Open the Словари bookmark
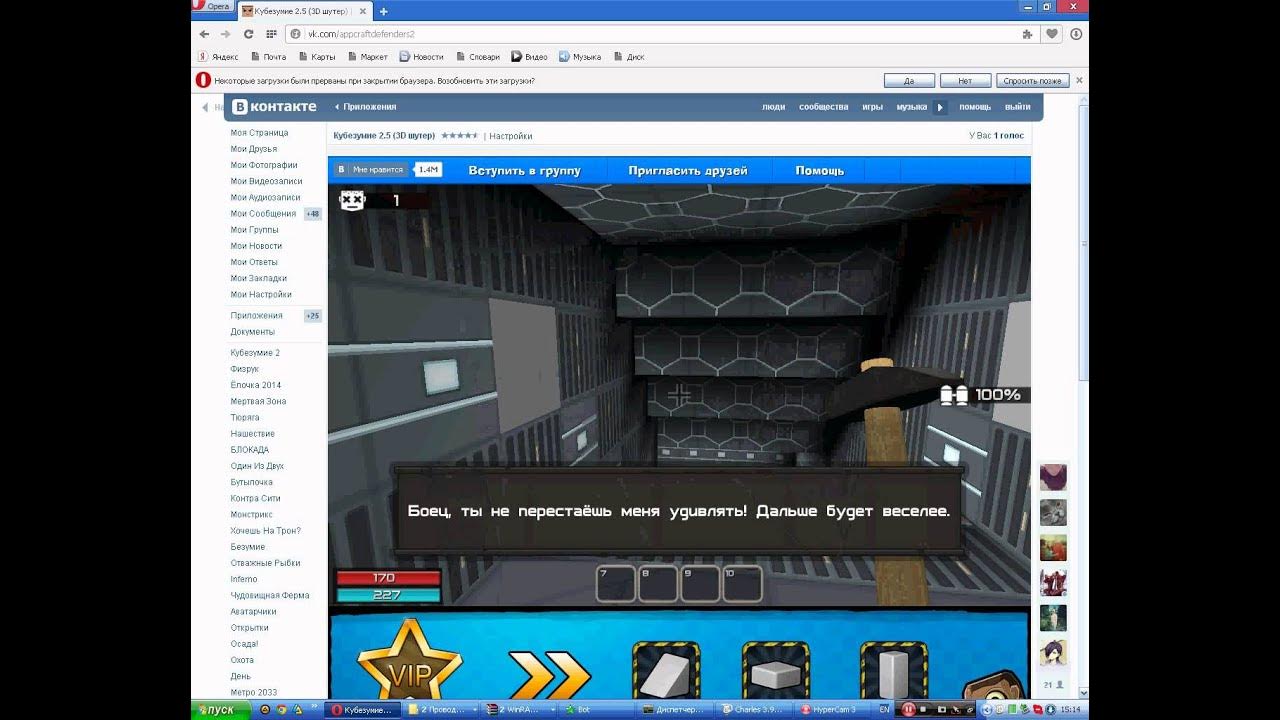1280x720 pixels. click(478, 57)
